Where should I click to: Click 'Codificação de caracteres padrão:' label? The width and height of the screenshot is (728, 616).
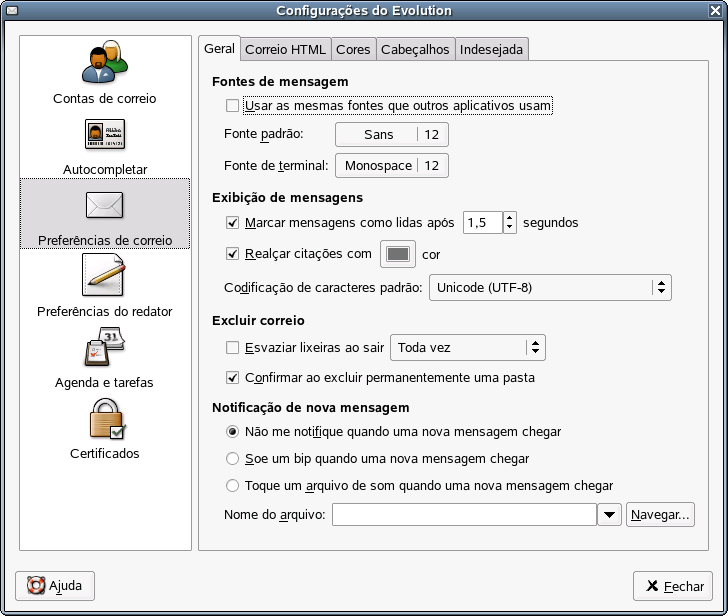point(323,288)
